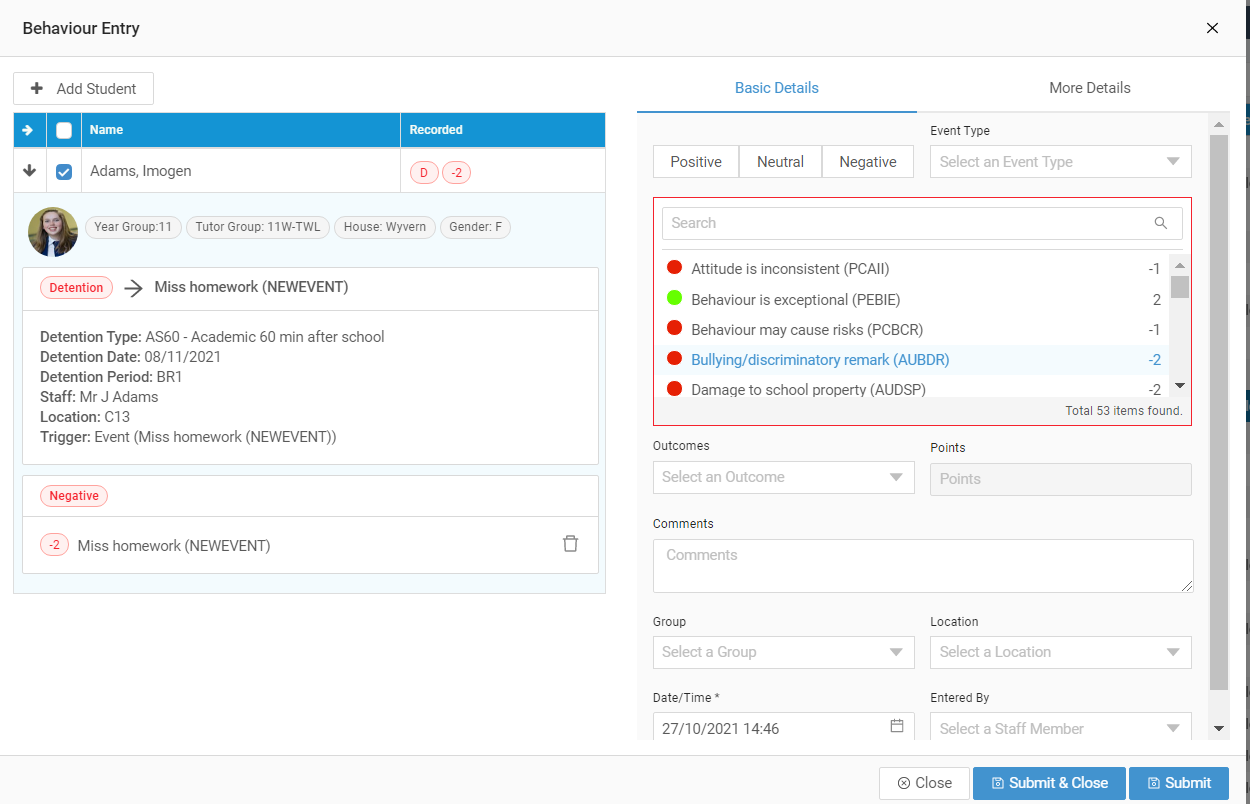This screenshot has width=1250, height=804.
Task: Uncheck the Adams, Imogen checkbox
Action: click(64, 172)
